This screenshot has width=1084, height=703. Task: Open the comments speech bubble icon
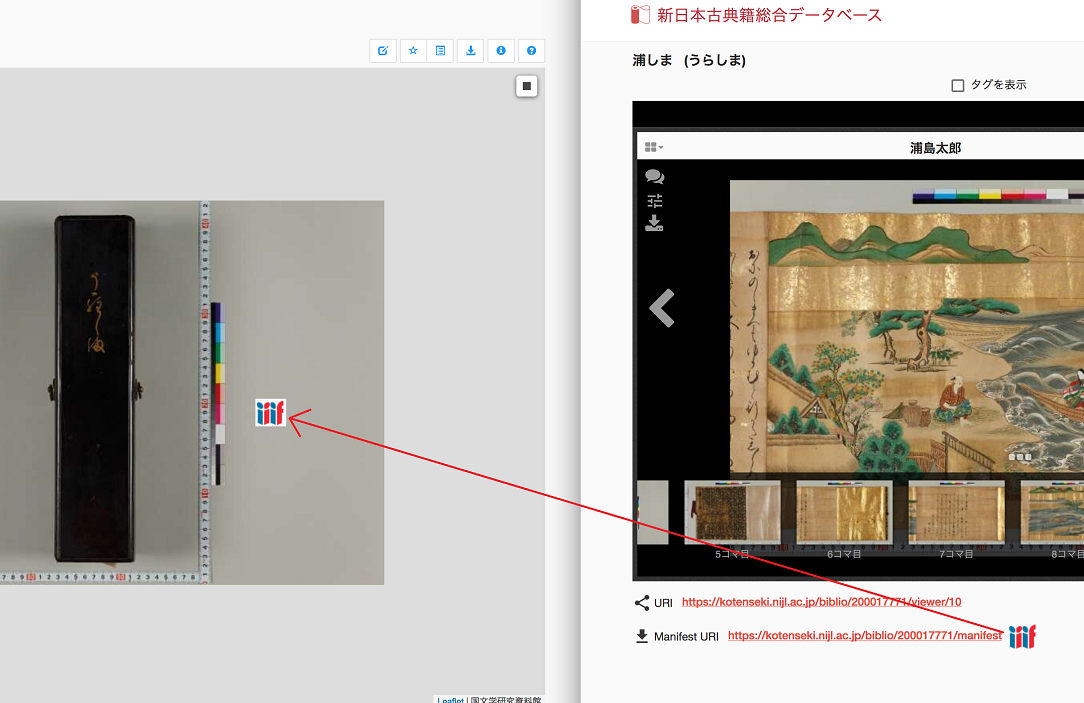[x=655, y=177]
